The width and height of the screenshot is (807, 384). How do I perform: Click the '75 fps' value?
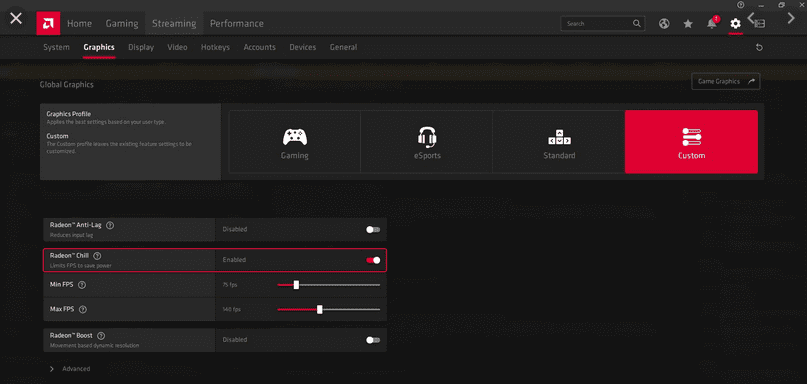pyautogui.click(x=230, y=285)
